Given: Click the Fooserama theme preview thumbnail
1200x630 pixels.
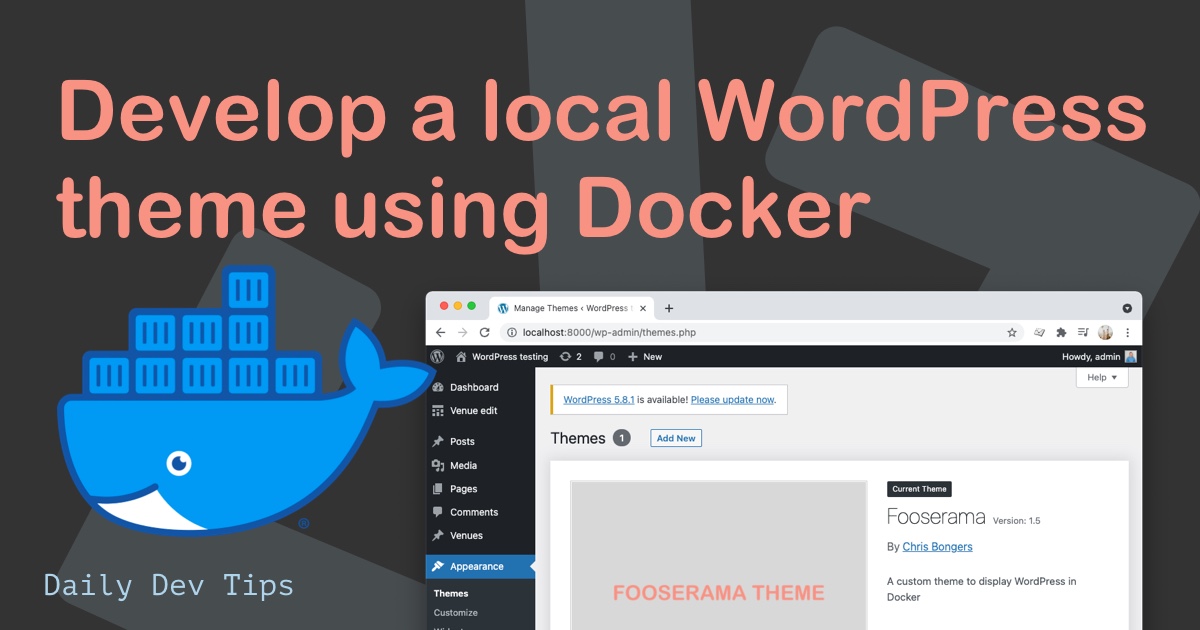Looking at the screenshot, I should (x=717, y=555).
